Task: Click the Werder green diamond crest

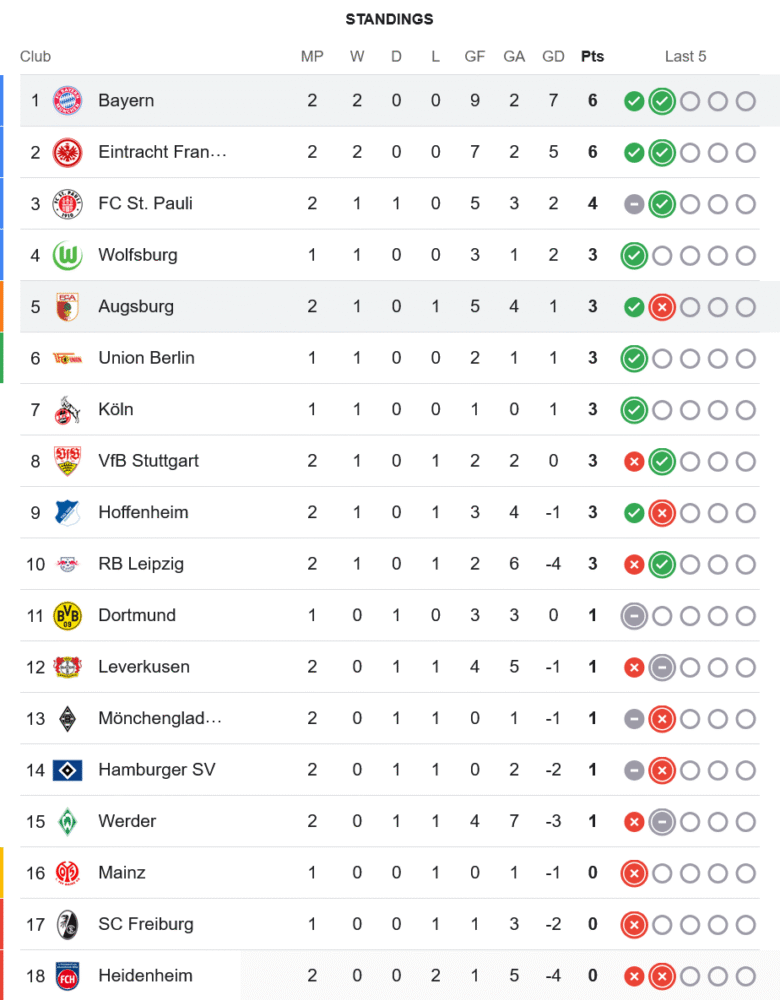Action: coord(67,822)
